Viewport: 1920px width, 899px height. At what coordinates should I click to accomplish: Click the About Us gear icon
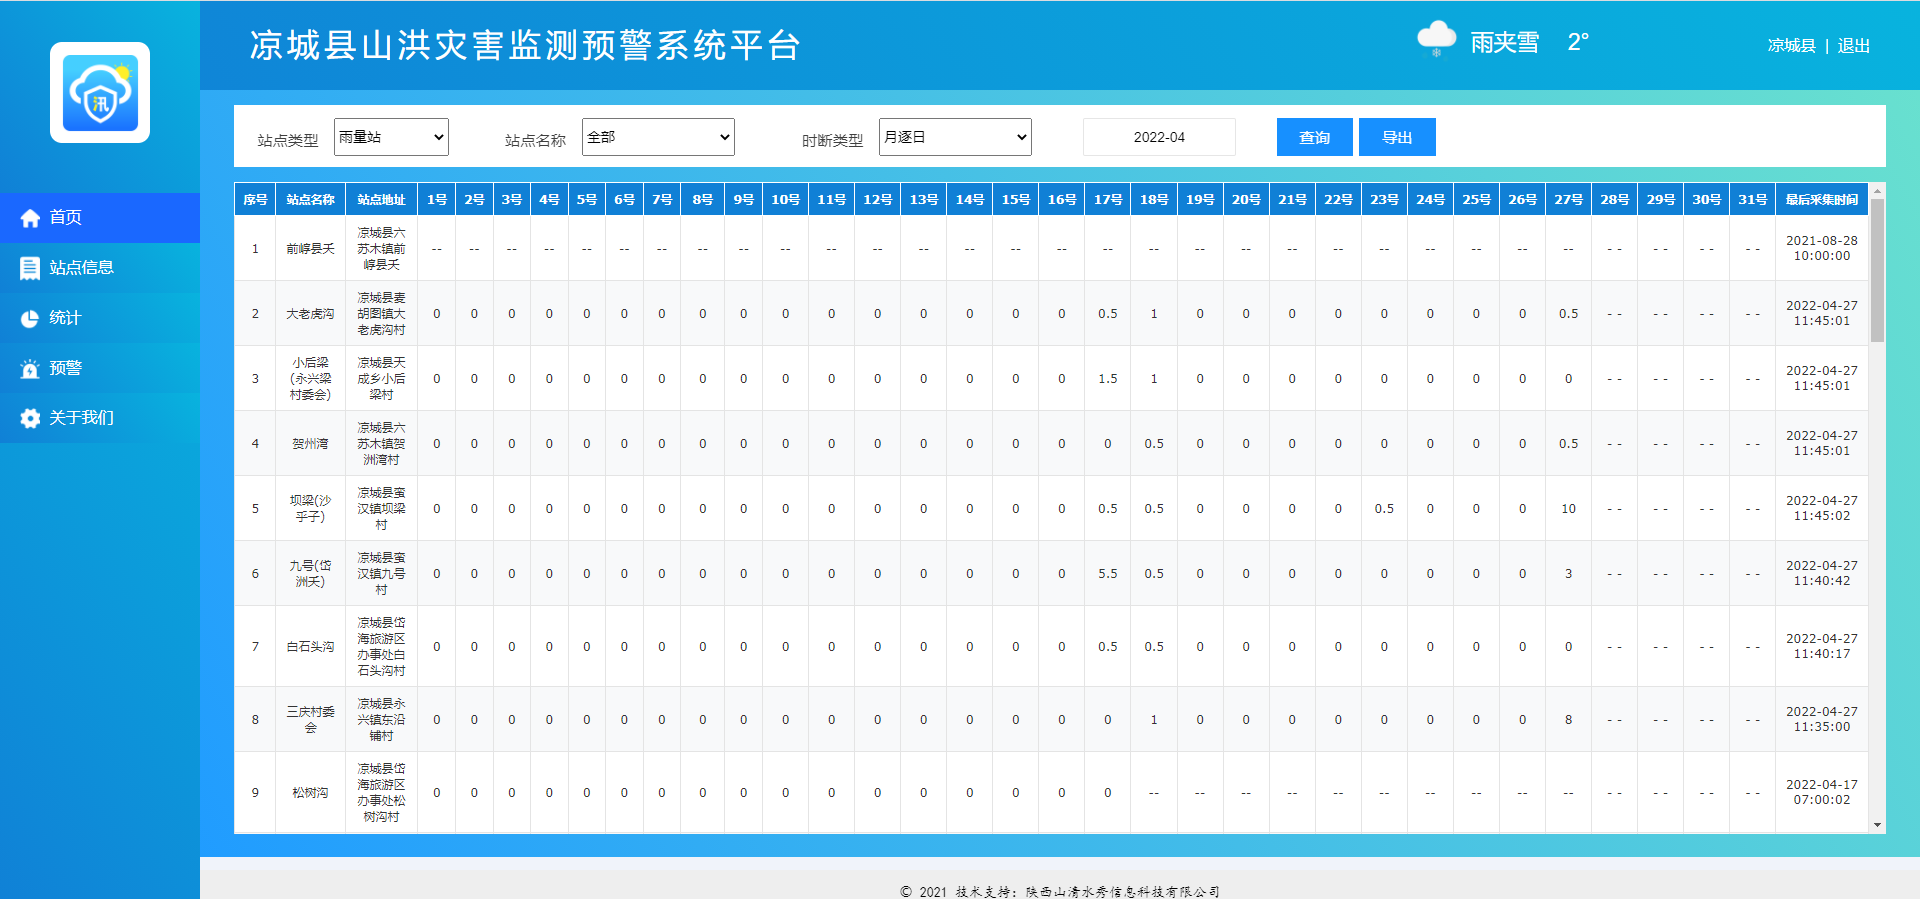click(30, 418)
